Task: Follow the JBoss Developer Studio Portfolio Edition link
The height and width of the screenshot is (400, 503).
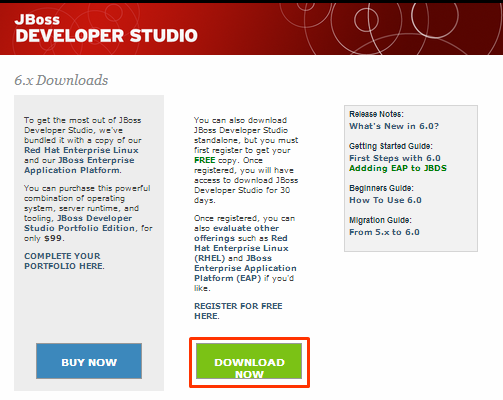Action: tap(79, 223)
